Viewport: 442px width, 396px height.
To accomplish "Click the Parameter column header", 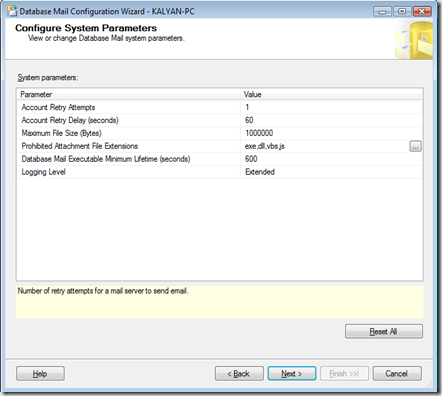I will click(129, 94).
